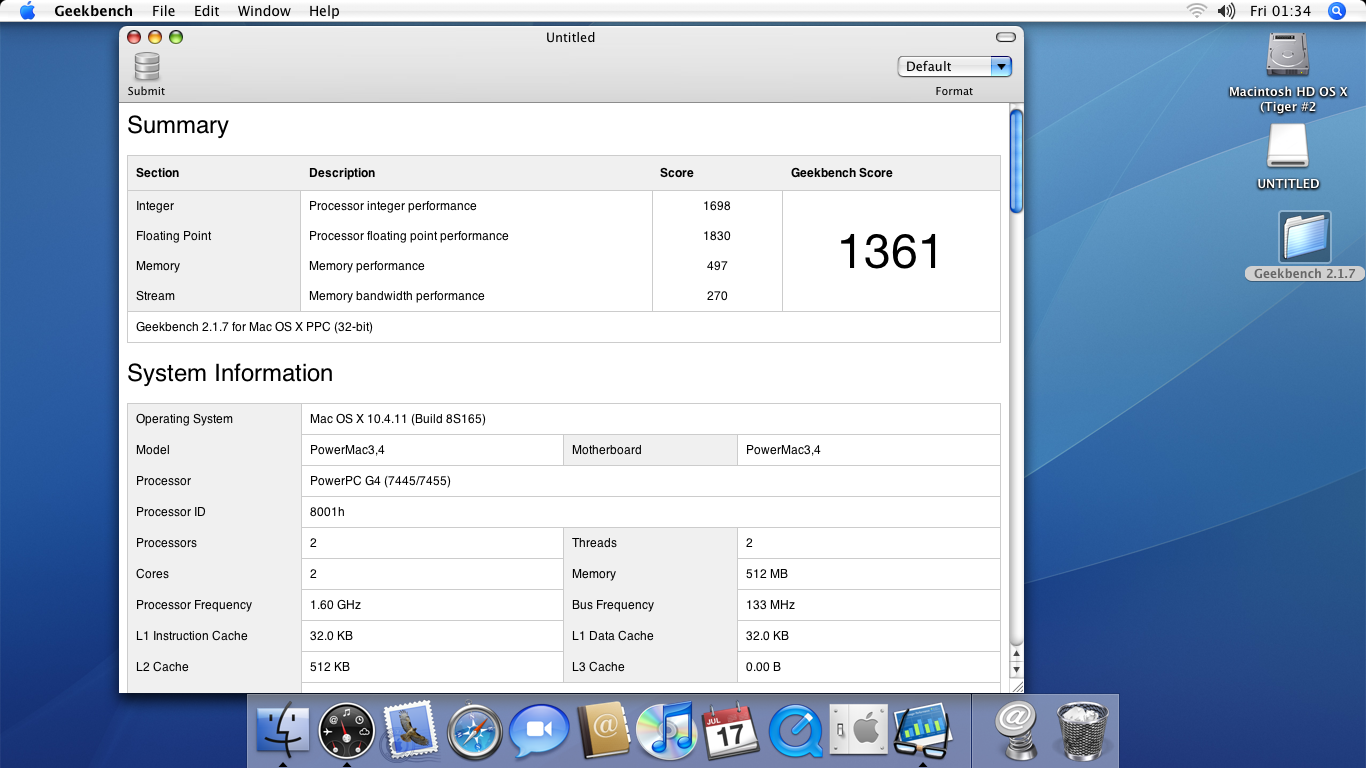This screenshot has width=1366, height=768.
Task: Click the volume speaker icon in menu bar
Action: click(1226, 11)
